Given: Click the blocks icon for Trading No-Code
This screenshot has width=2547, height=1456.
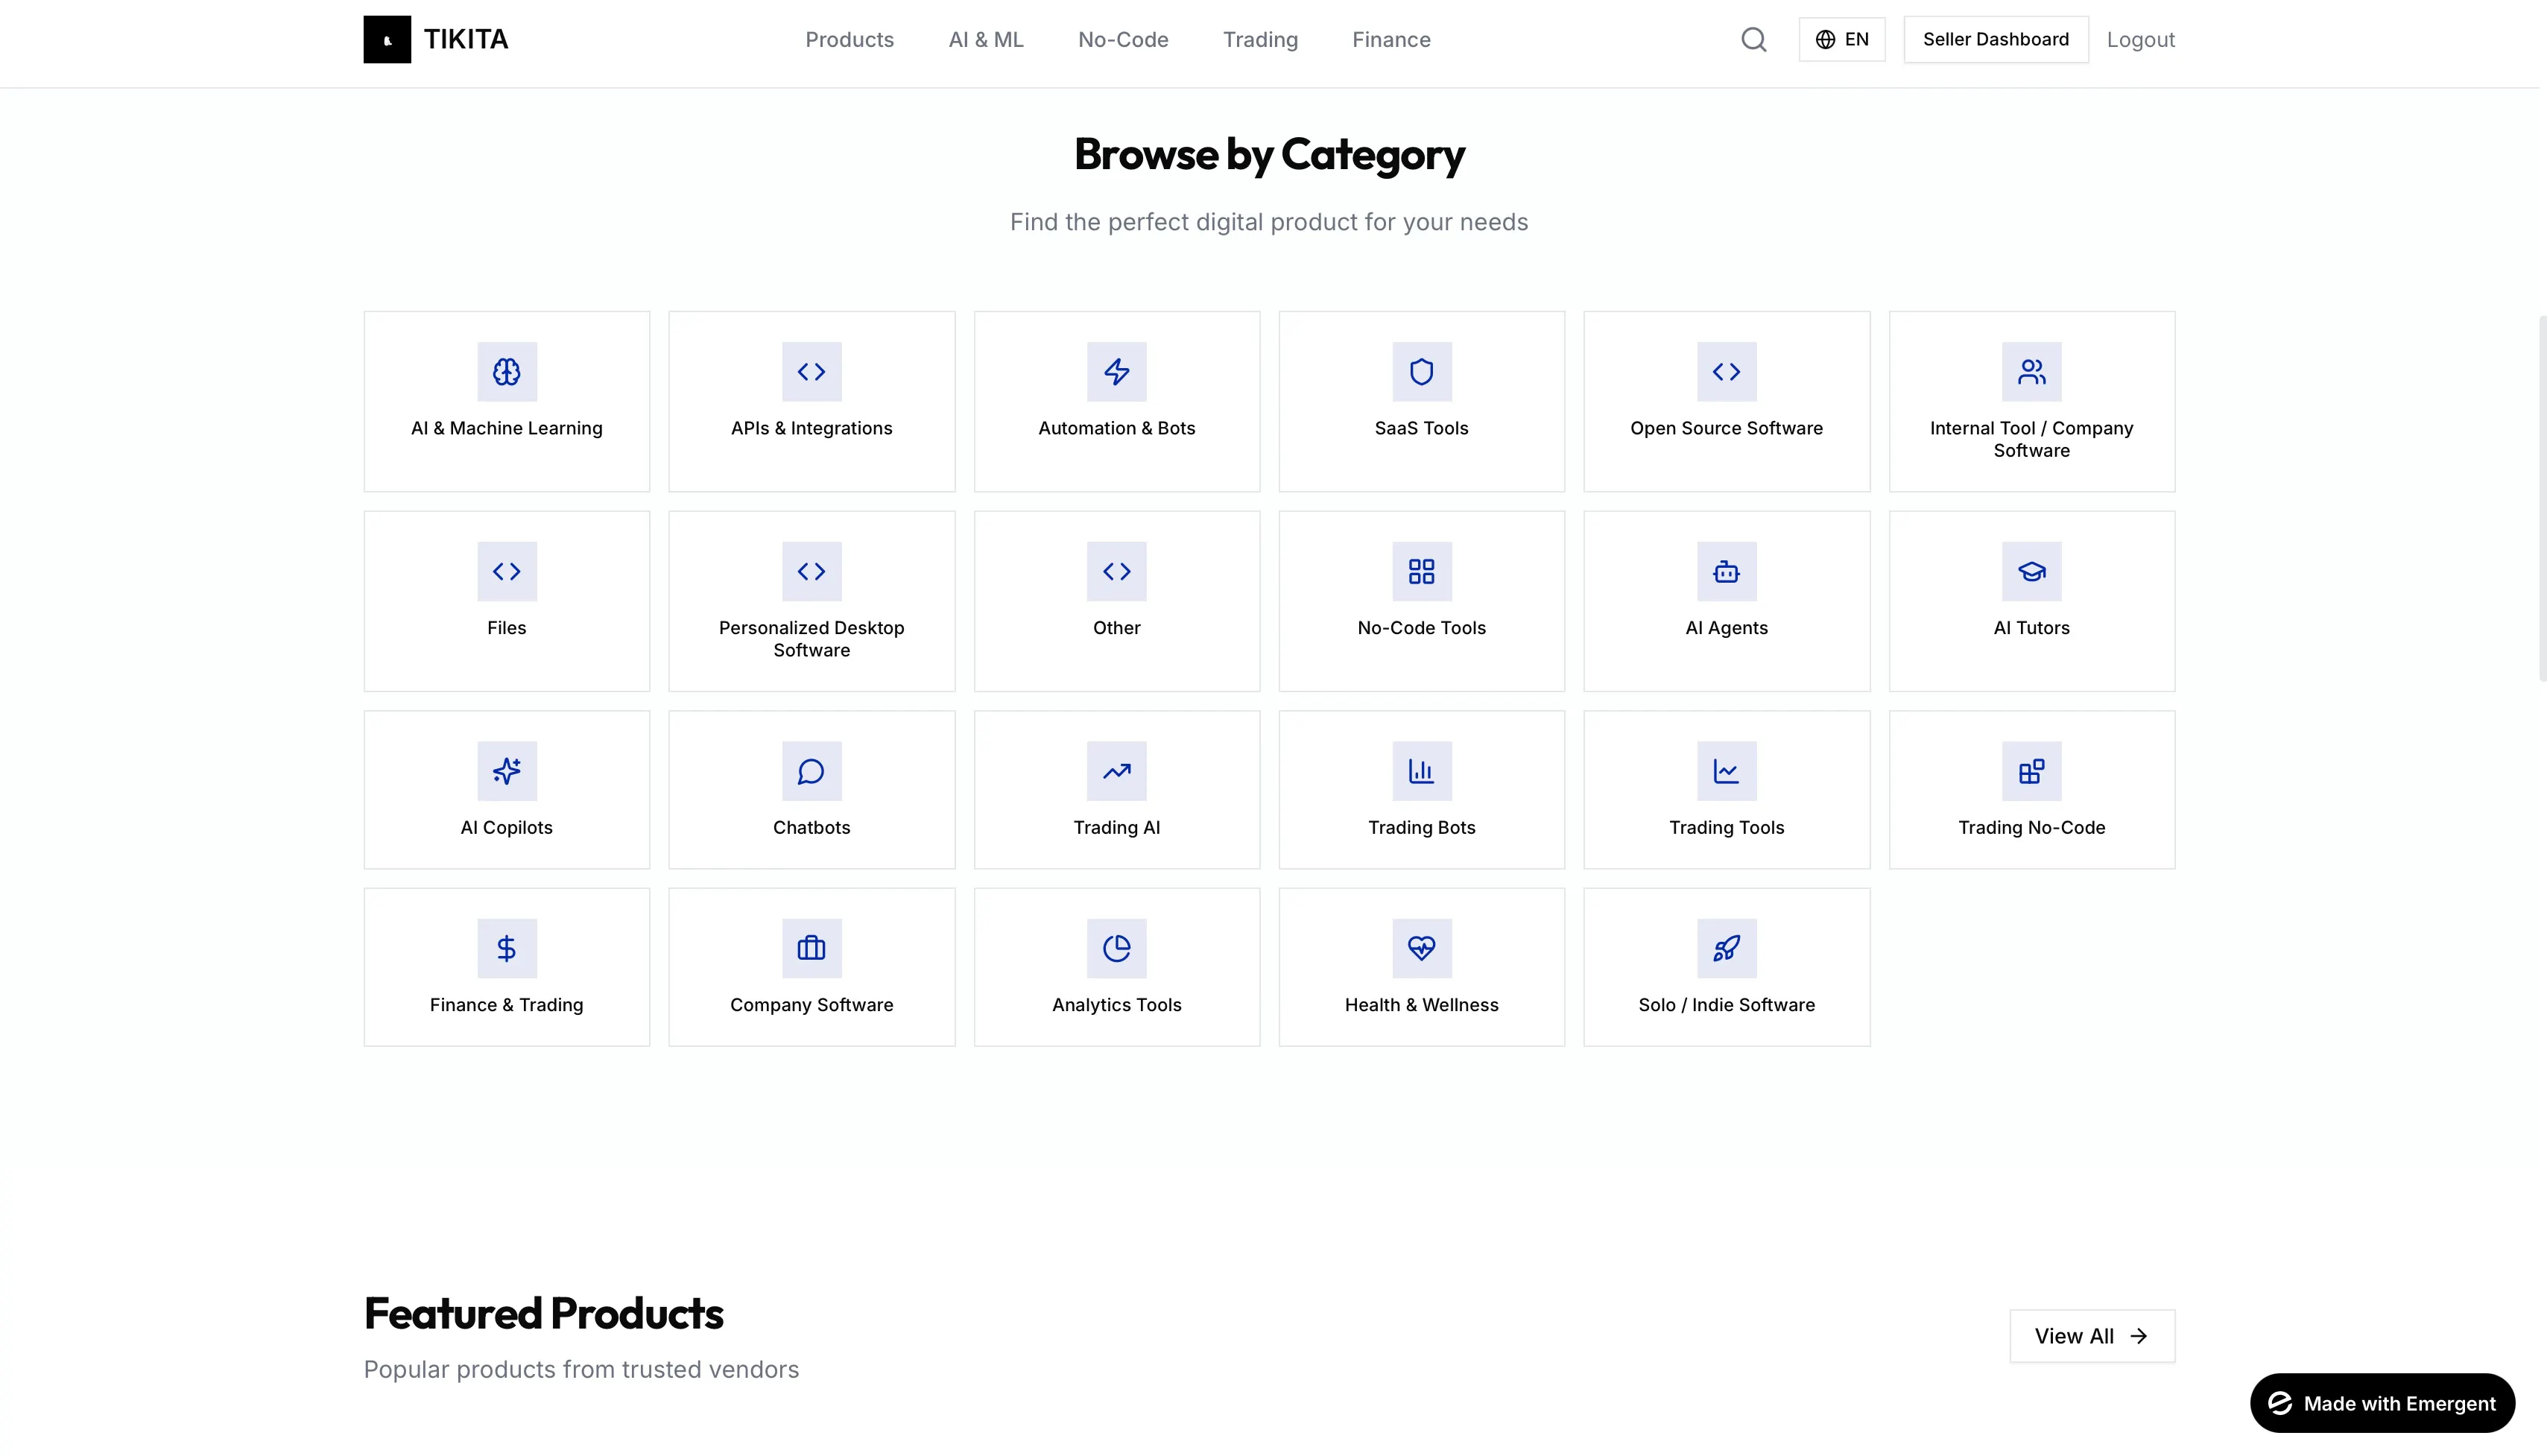Looking at the screenshot, I should click(2031, 771).
